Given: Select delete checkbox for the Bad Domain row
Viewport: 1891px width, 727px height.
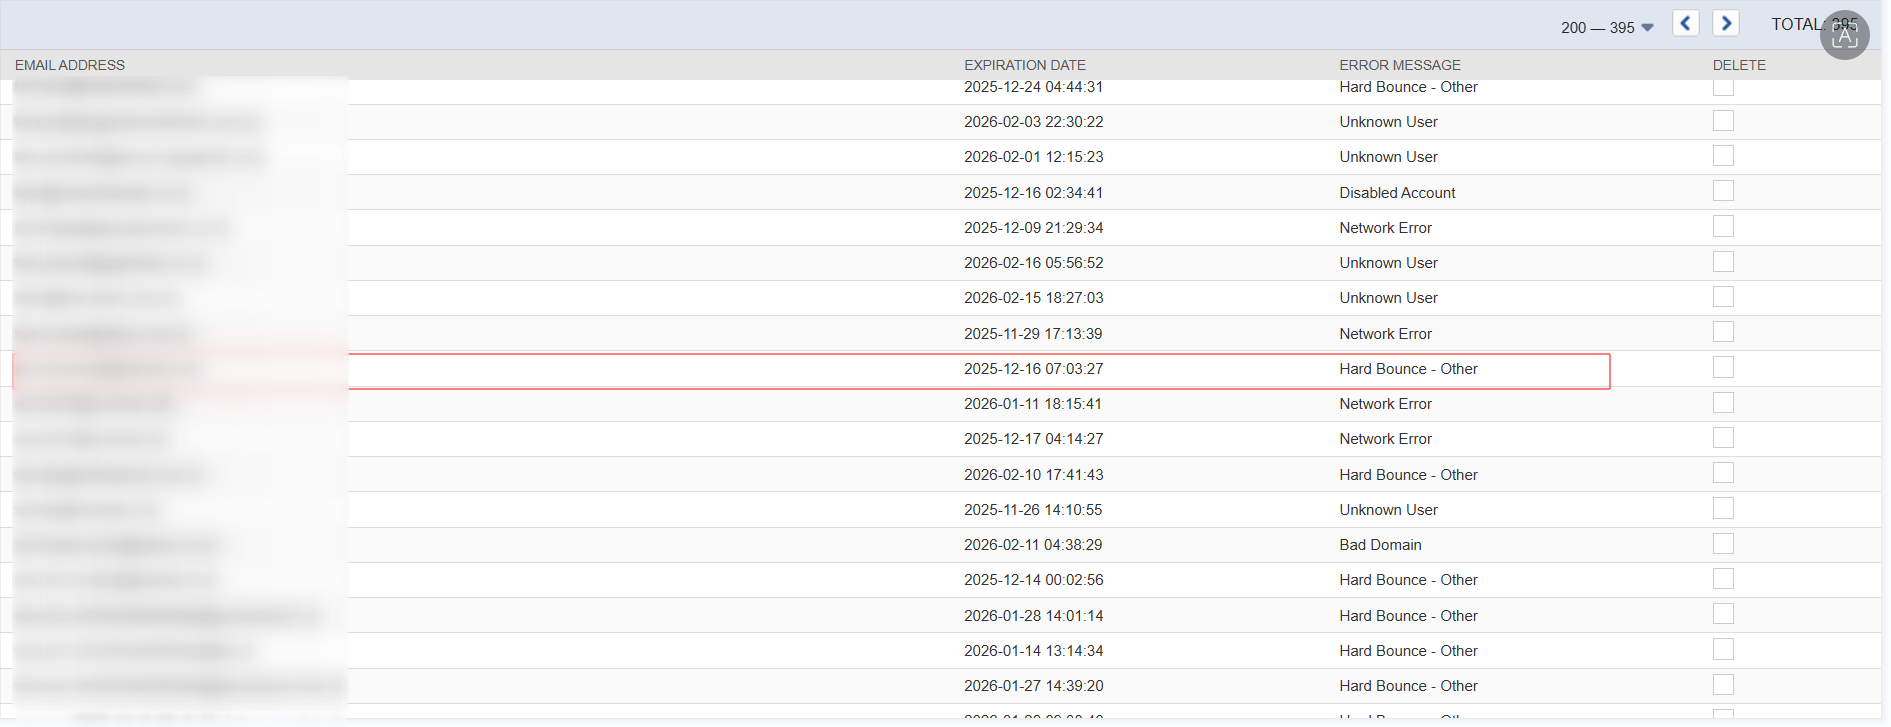Looking at the screenshot, I should coord(1722,544).
